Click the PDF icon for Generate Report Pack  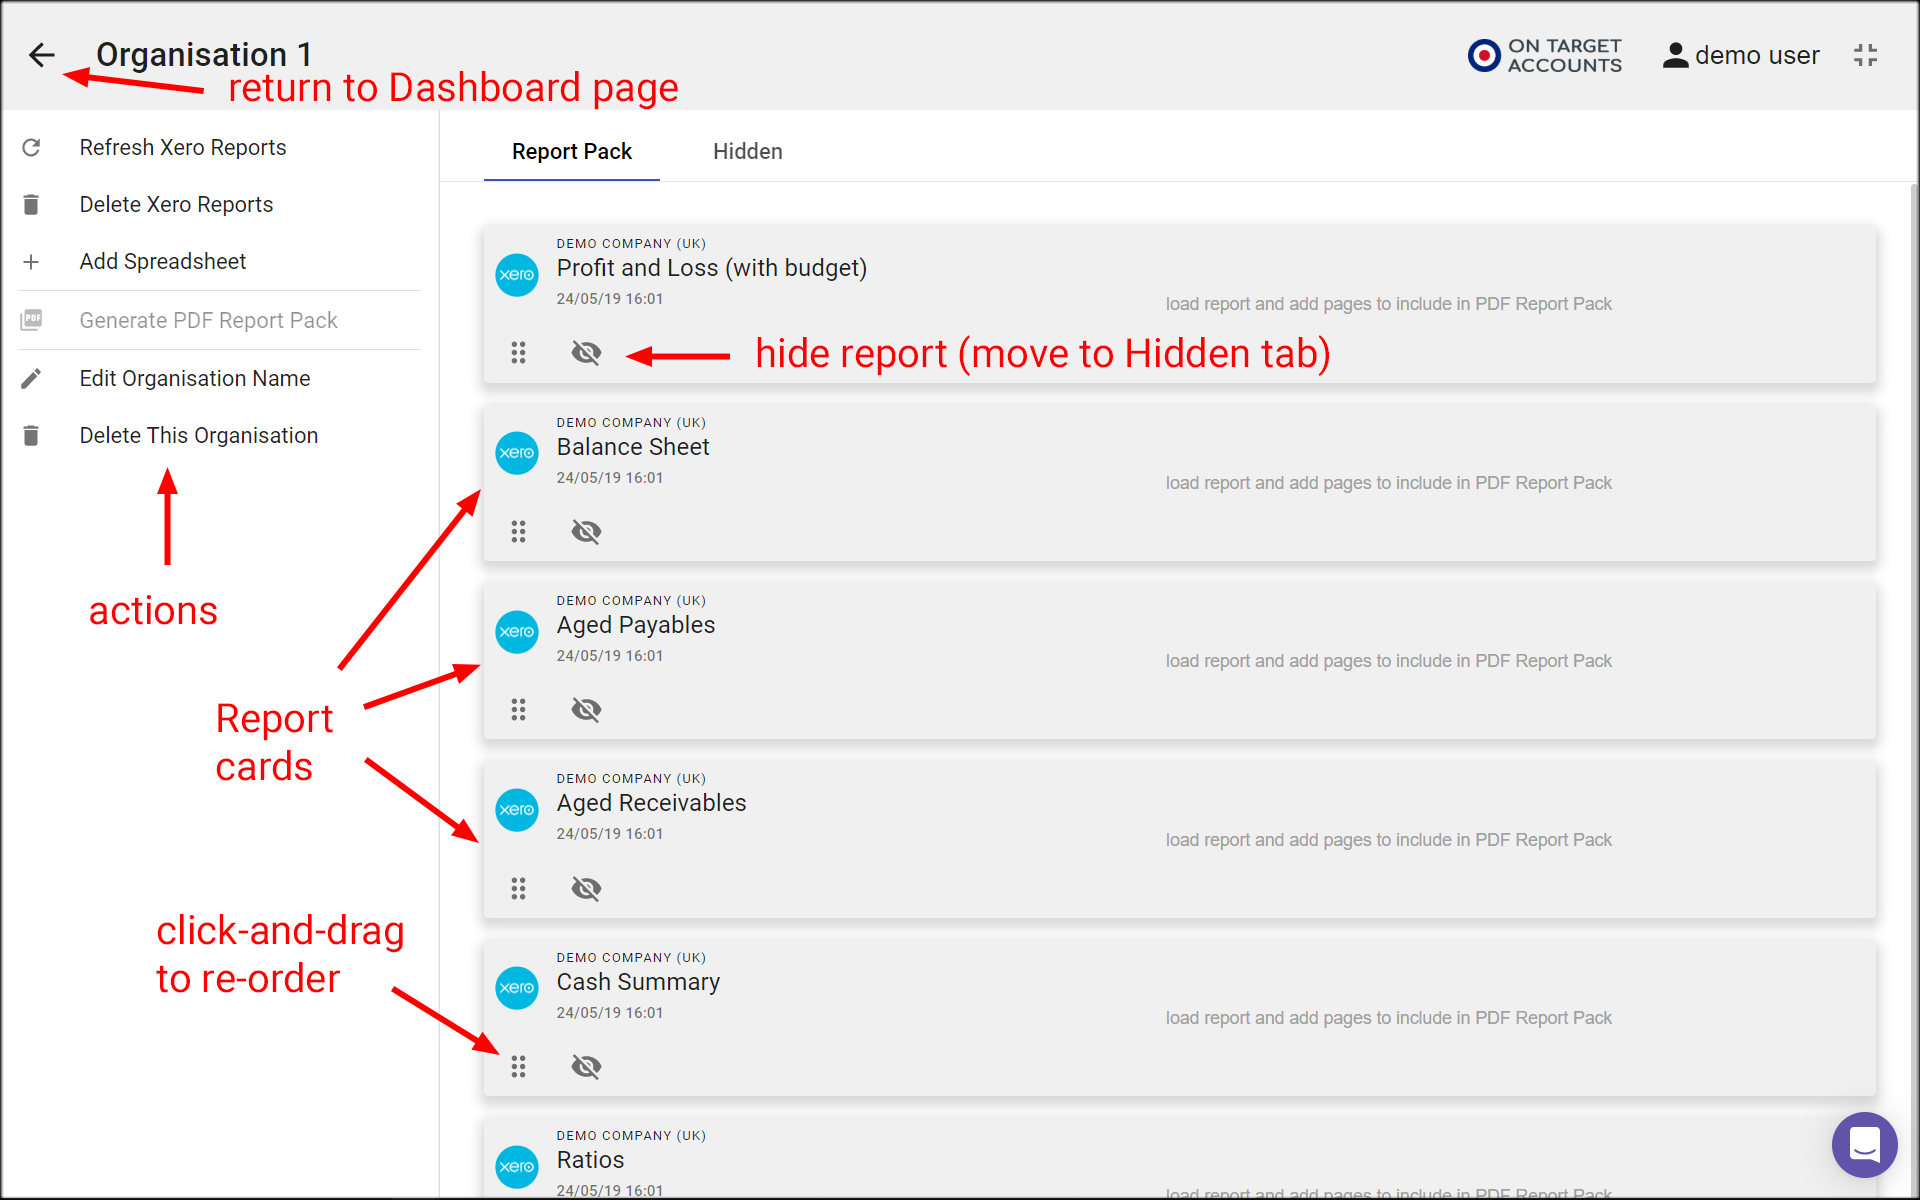(x=31, y=320)
